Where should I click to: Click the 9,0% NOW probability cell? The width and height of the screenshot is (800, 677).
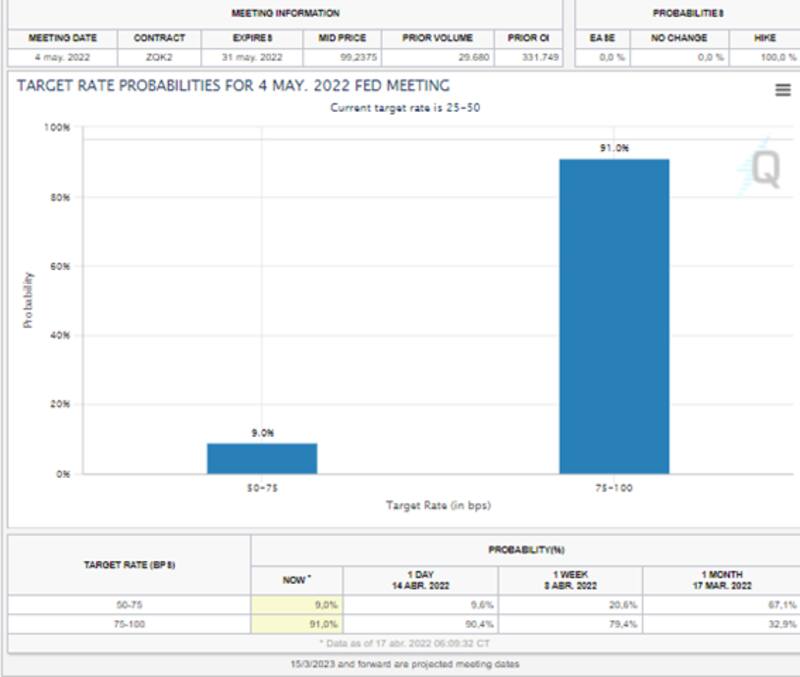(297, 605)
